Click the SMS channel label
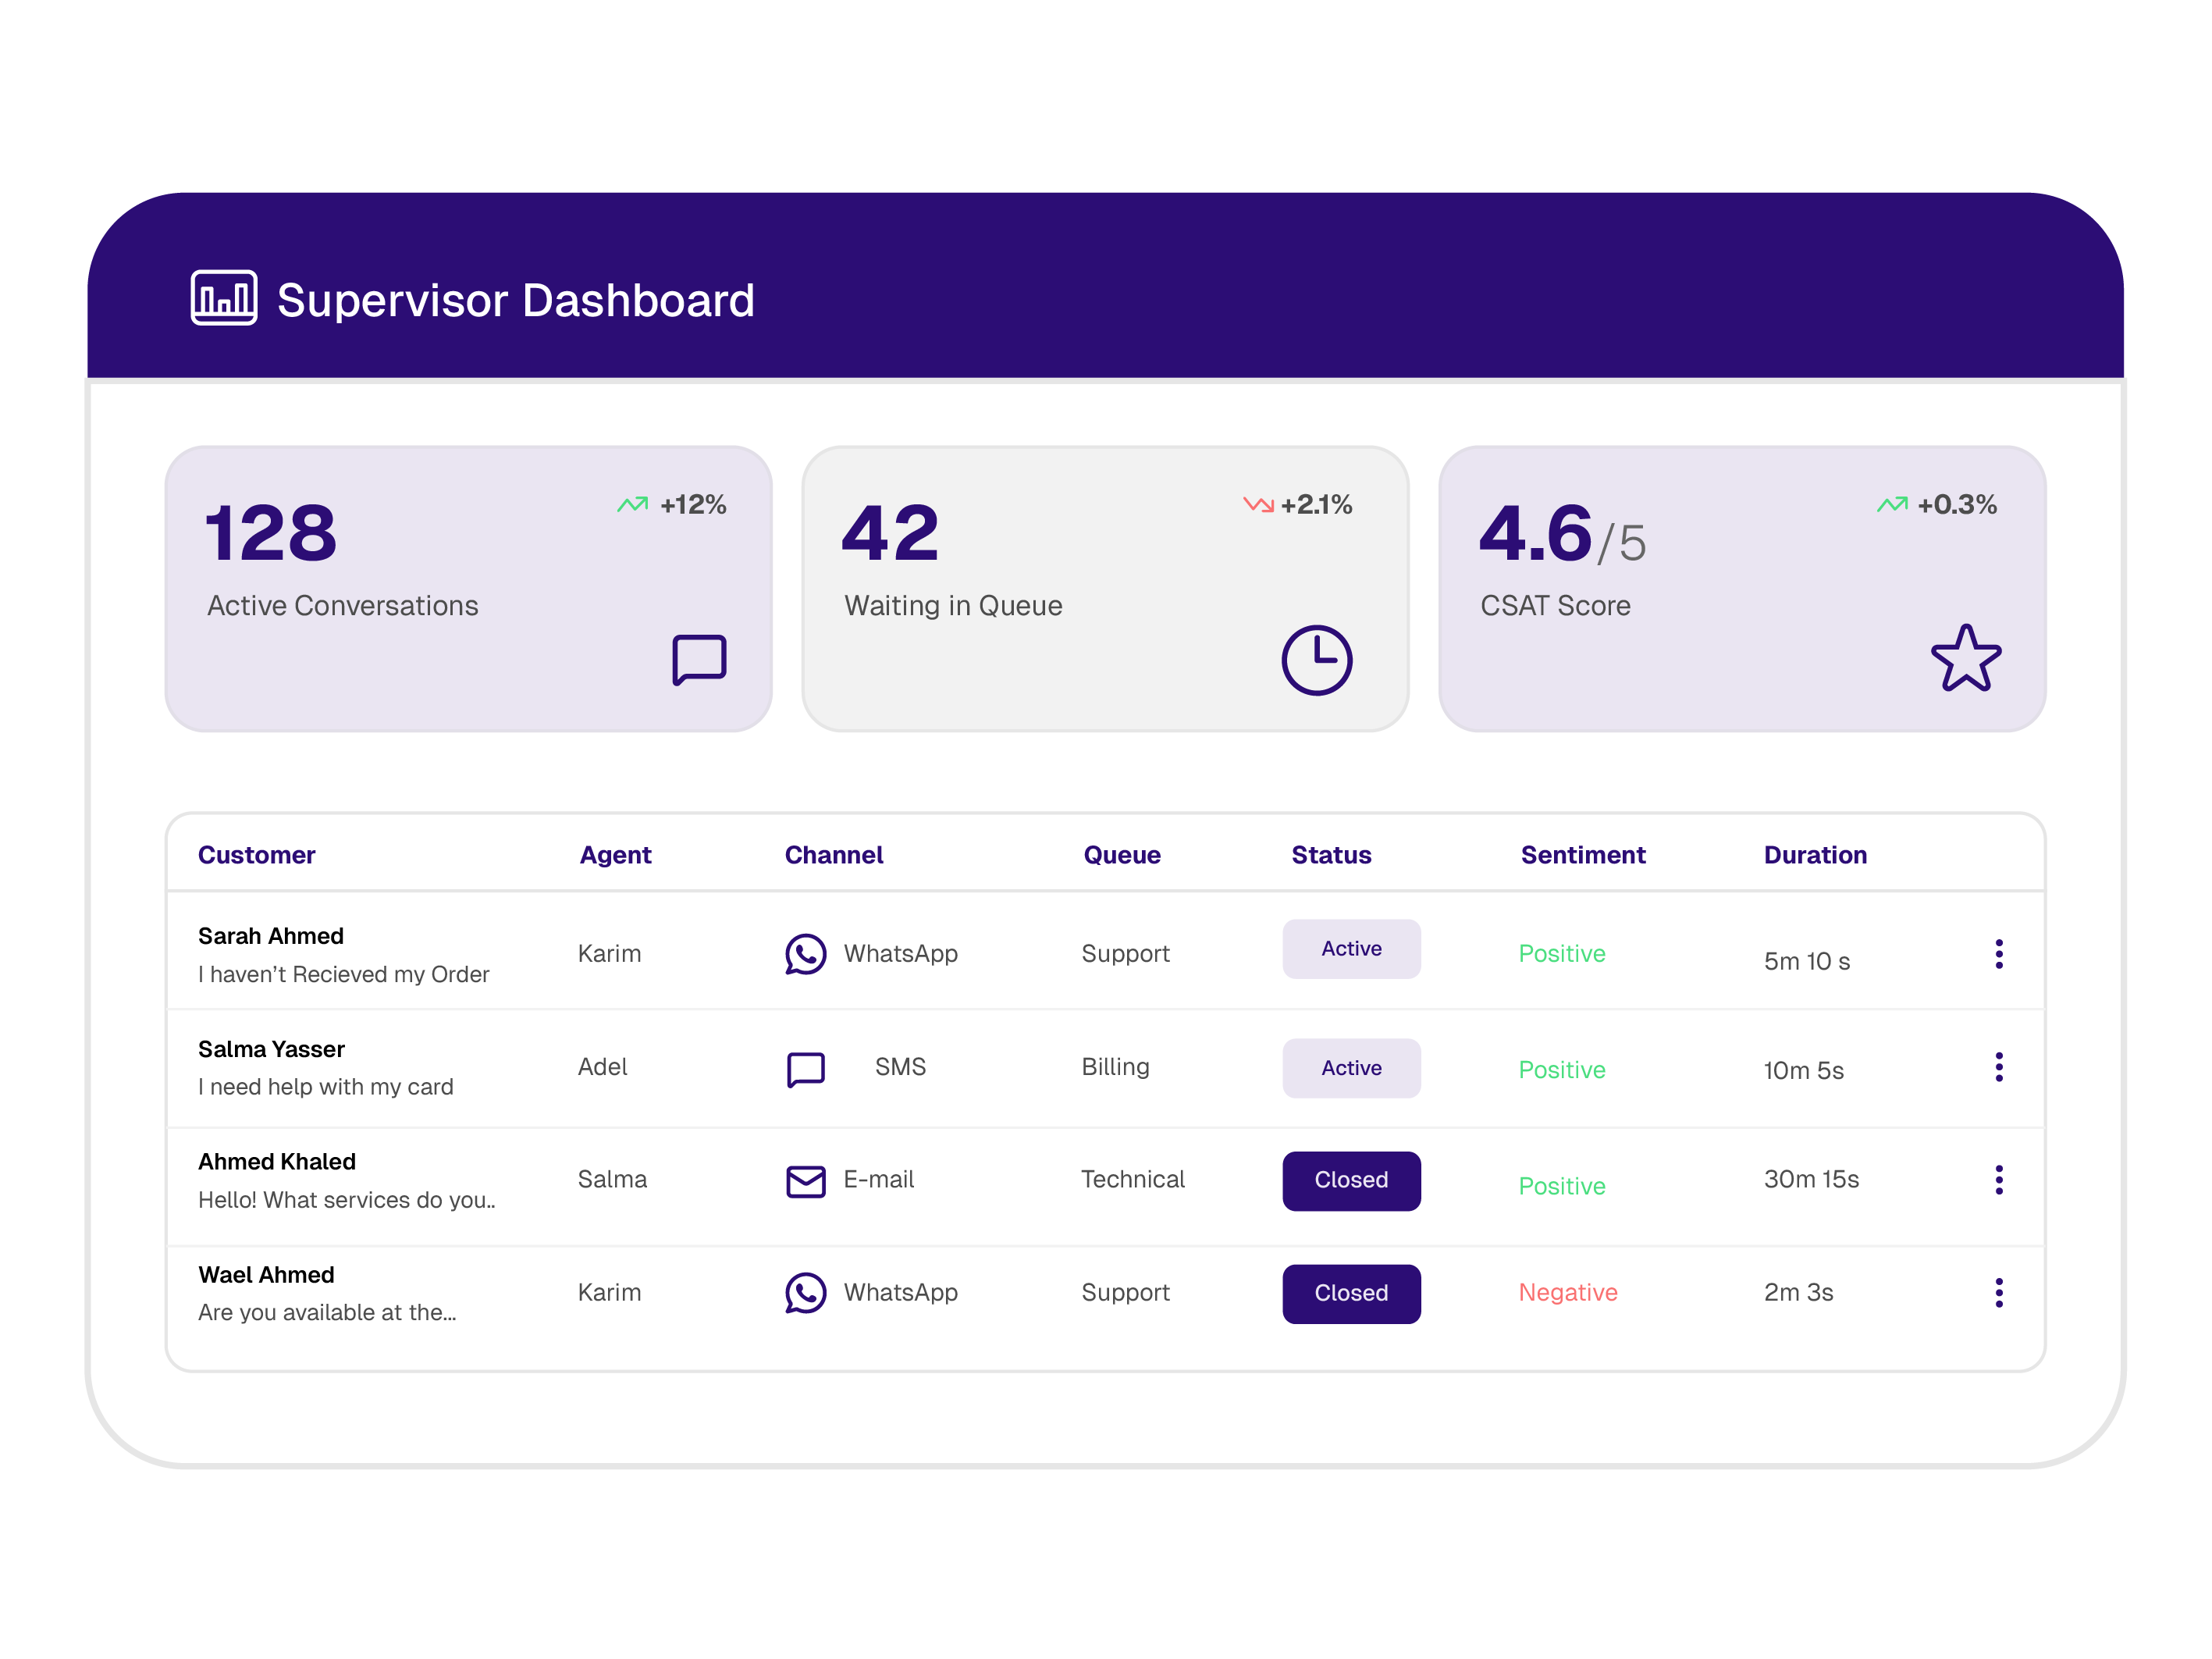 tap(900, 1067)
